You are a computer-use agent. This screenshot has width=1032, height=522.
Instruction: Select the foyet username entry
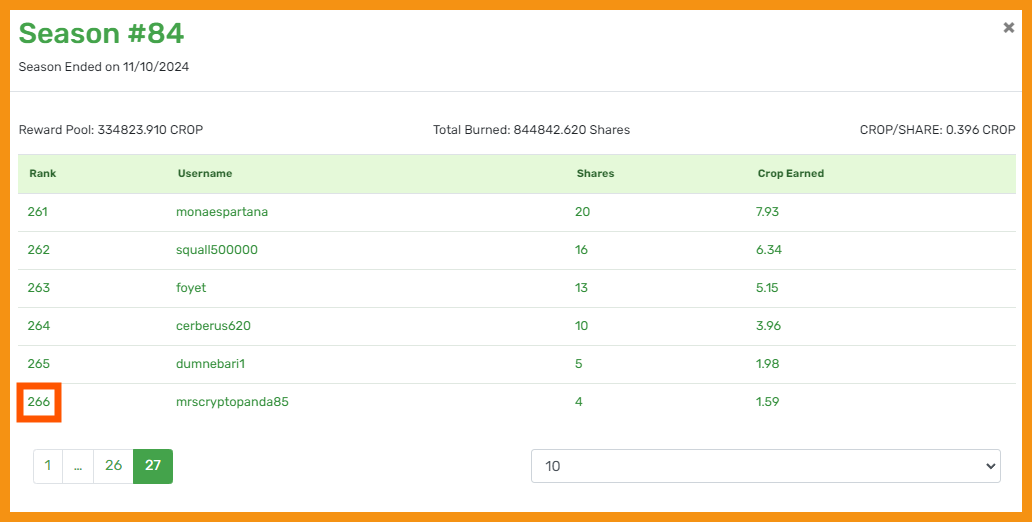click(191, 288)
